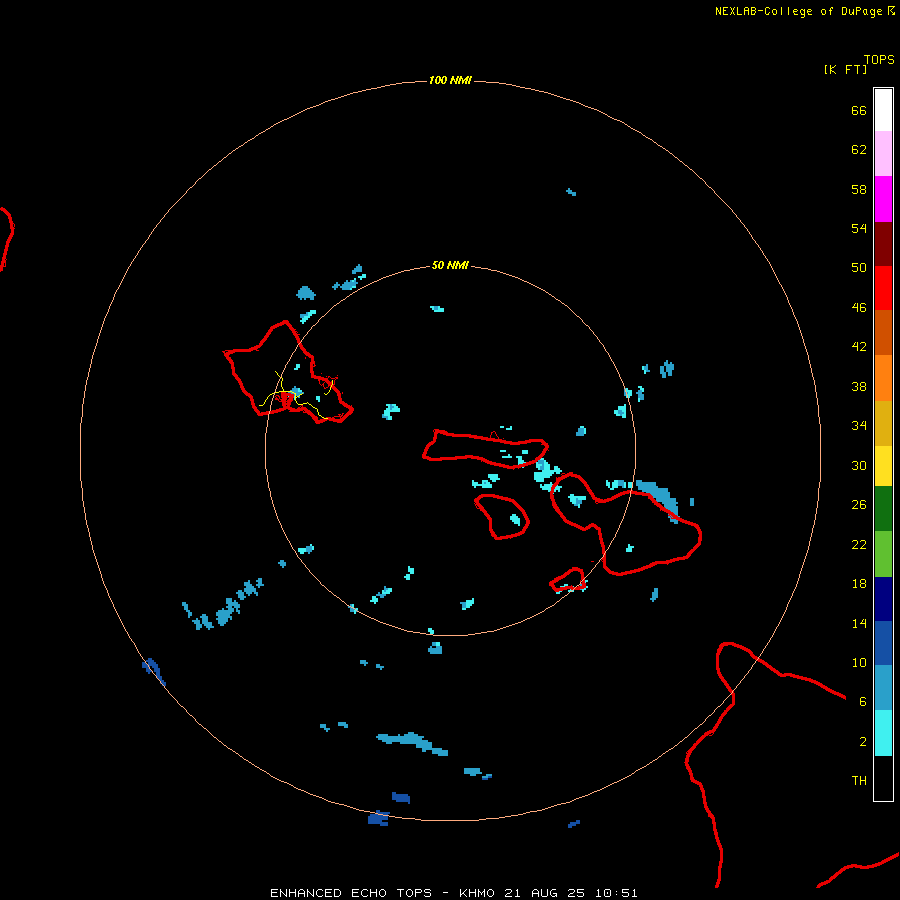Click the legend value 42
The height and width of the screenshot is (900, 900).
859,346
